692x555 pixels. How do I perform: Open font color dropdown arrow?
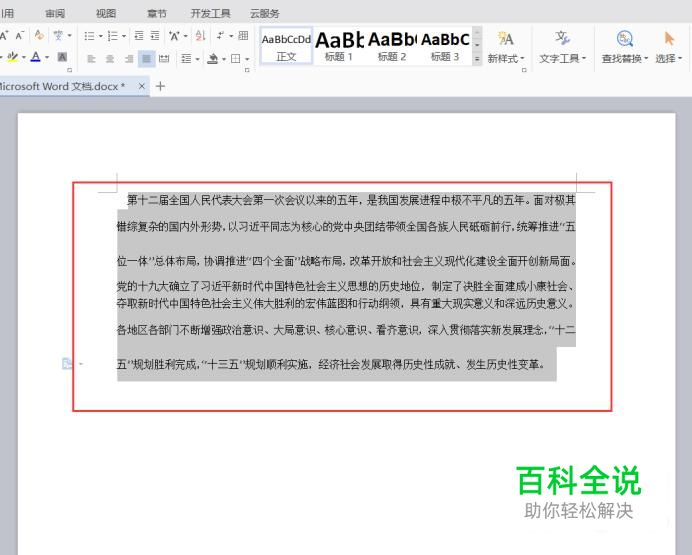(47, 57)
